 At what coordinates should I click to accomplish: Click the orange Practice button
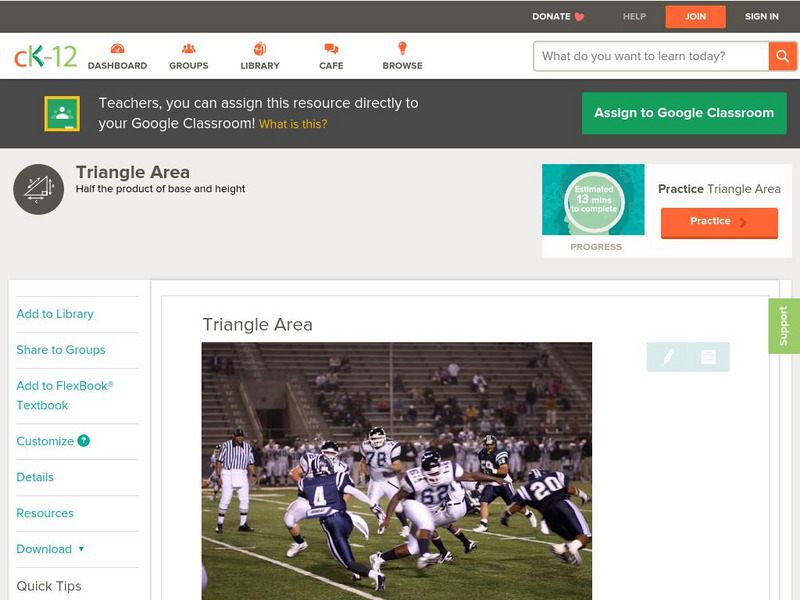click(719, 222)
